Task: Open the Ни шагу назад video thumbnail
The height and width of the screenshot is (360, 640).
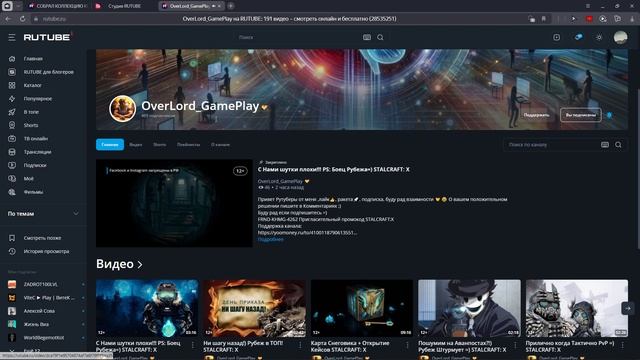Action: point(254,308)
